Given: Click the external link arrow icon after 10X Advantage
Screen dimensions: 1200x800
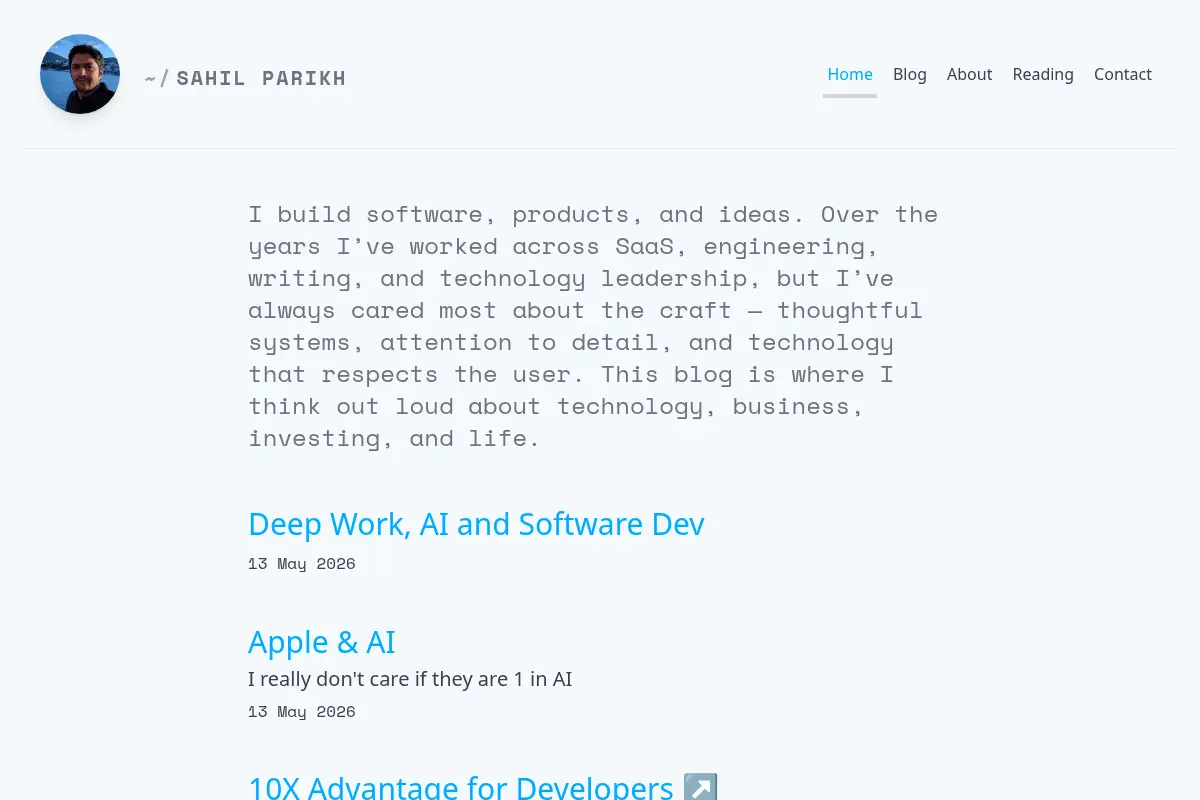Looking at the screenshot, I should tap(701, 787).
